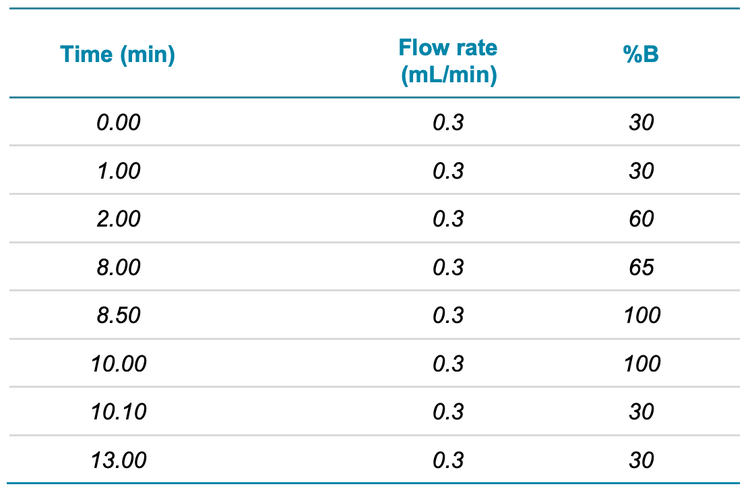The height and width of the screenshot is (495, 750).
Task: Click the 2.00 time cell
Action: pyautogui.click(x=118, y=219)
